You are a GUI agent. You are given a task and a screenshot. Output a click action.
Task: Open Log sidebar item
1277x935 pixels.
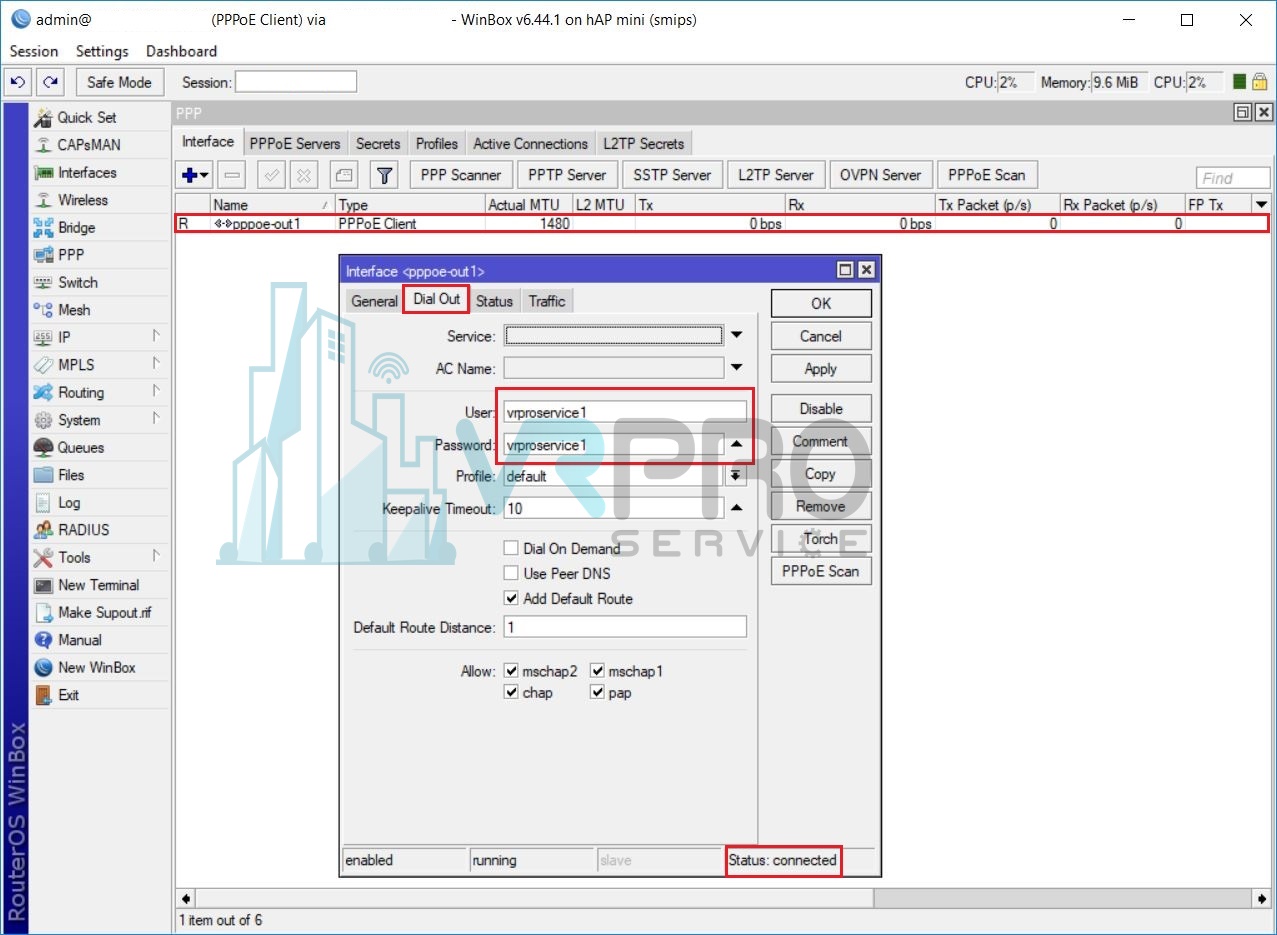coord(69,503)
